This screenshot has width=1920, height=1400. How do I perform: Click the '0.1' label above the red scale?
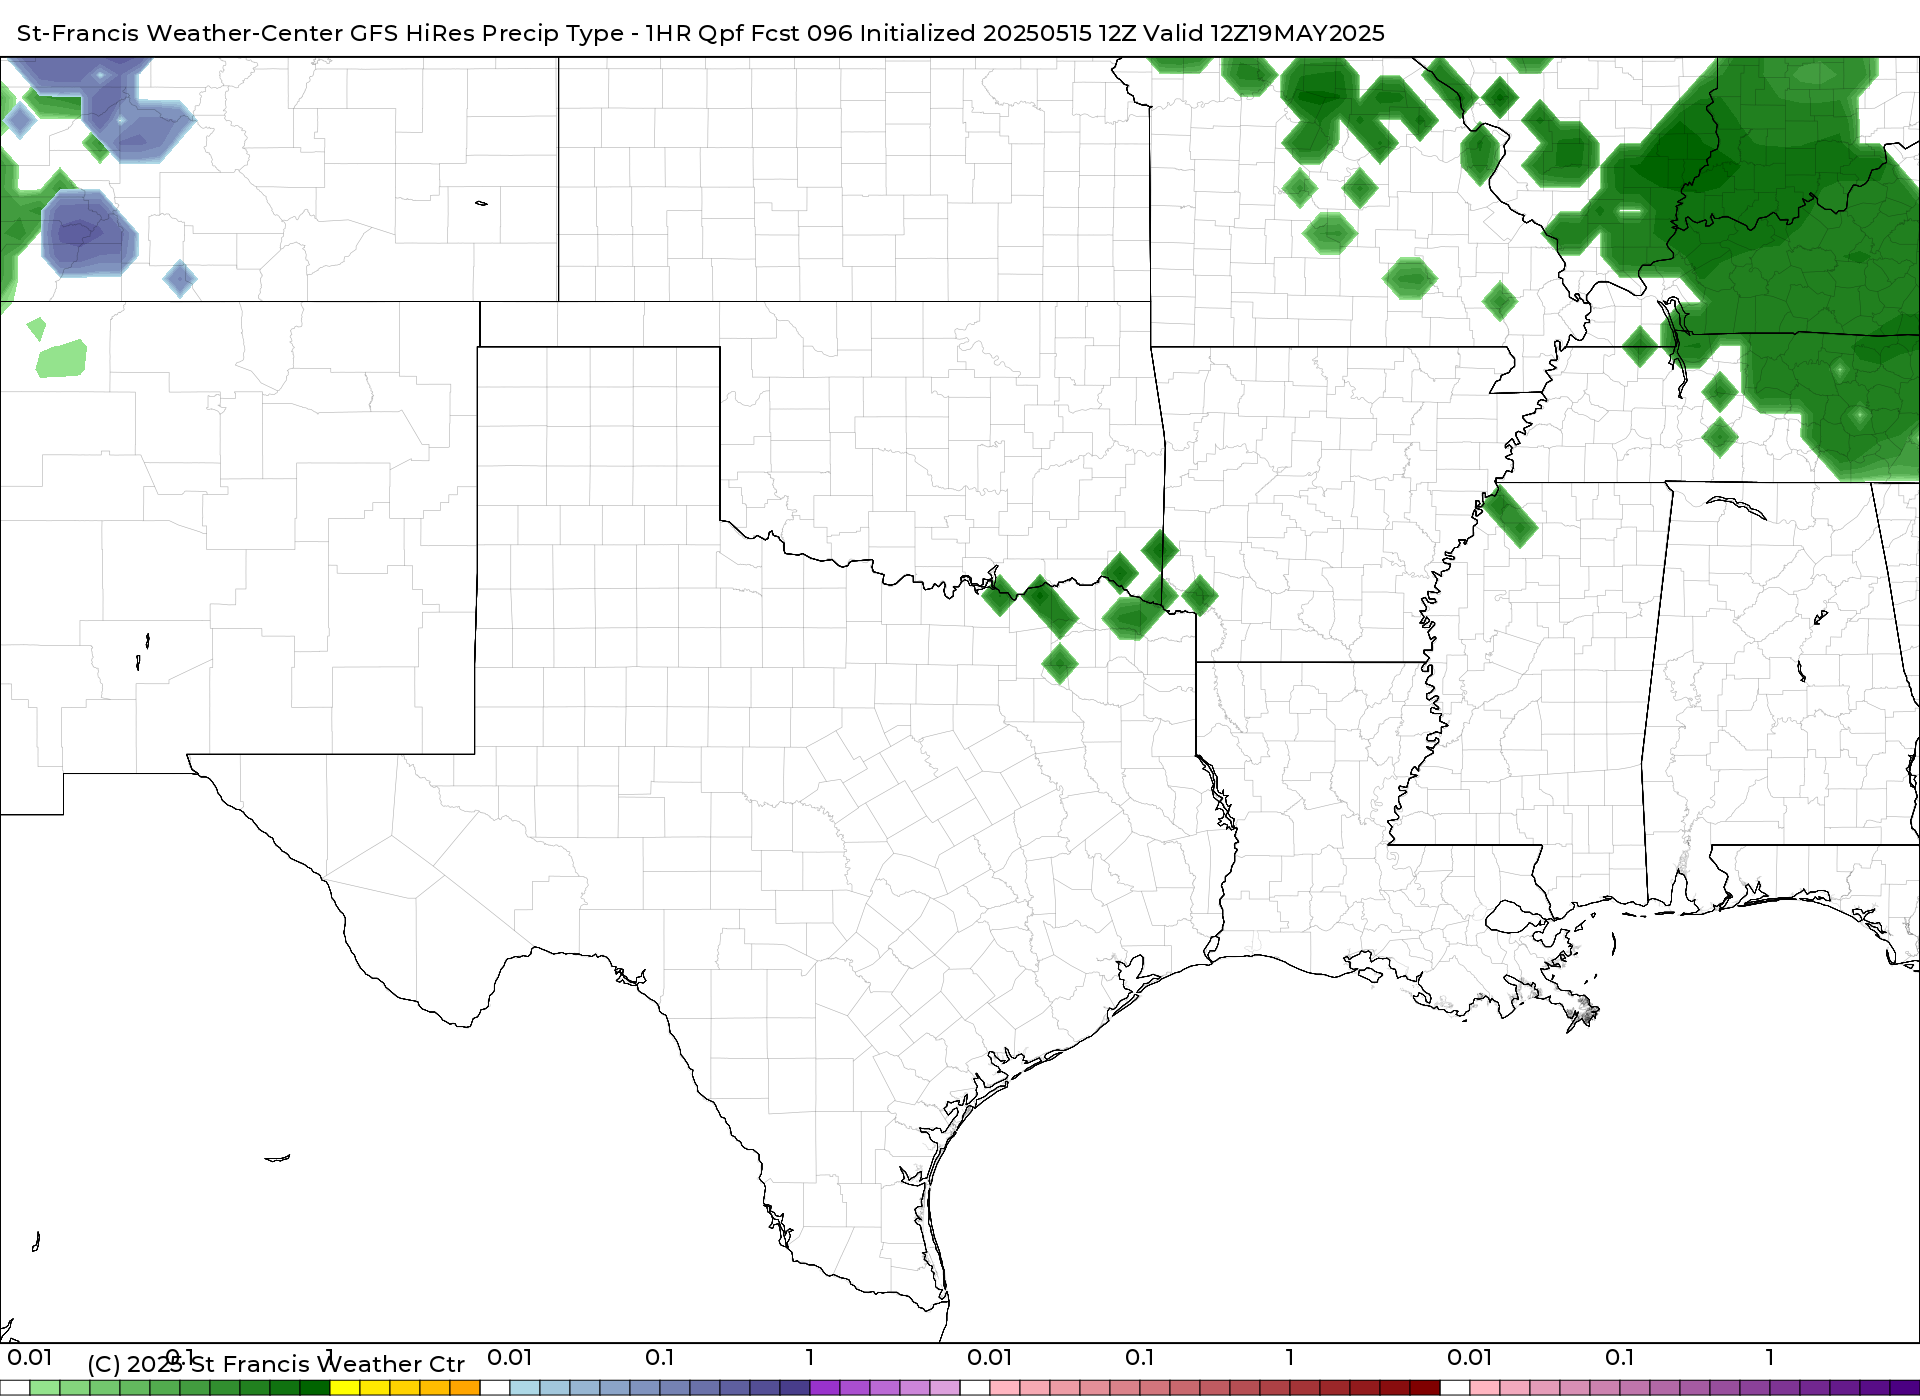1140,1358
